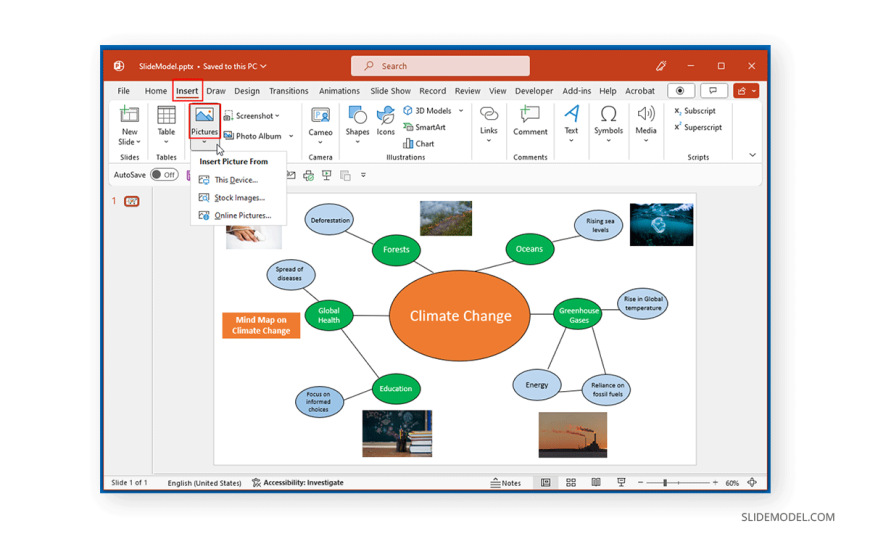The image size is (870, 539).
Task: Insert a SmartArt graphic
Action: pos(424,127)
